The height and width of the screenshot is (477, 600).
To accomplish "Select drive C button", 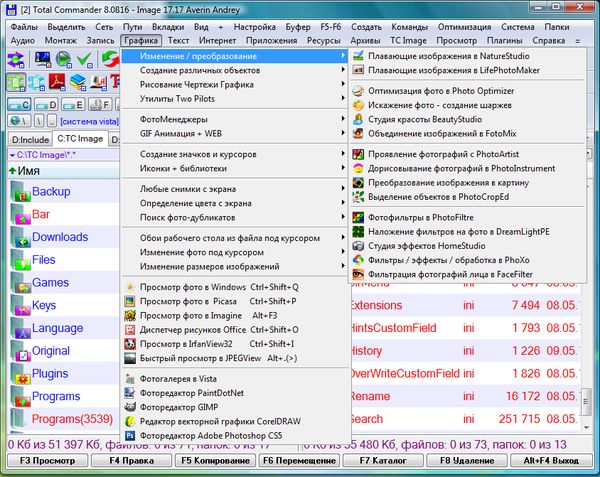I will tap(19, 104).
